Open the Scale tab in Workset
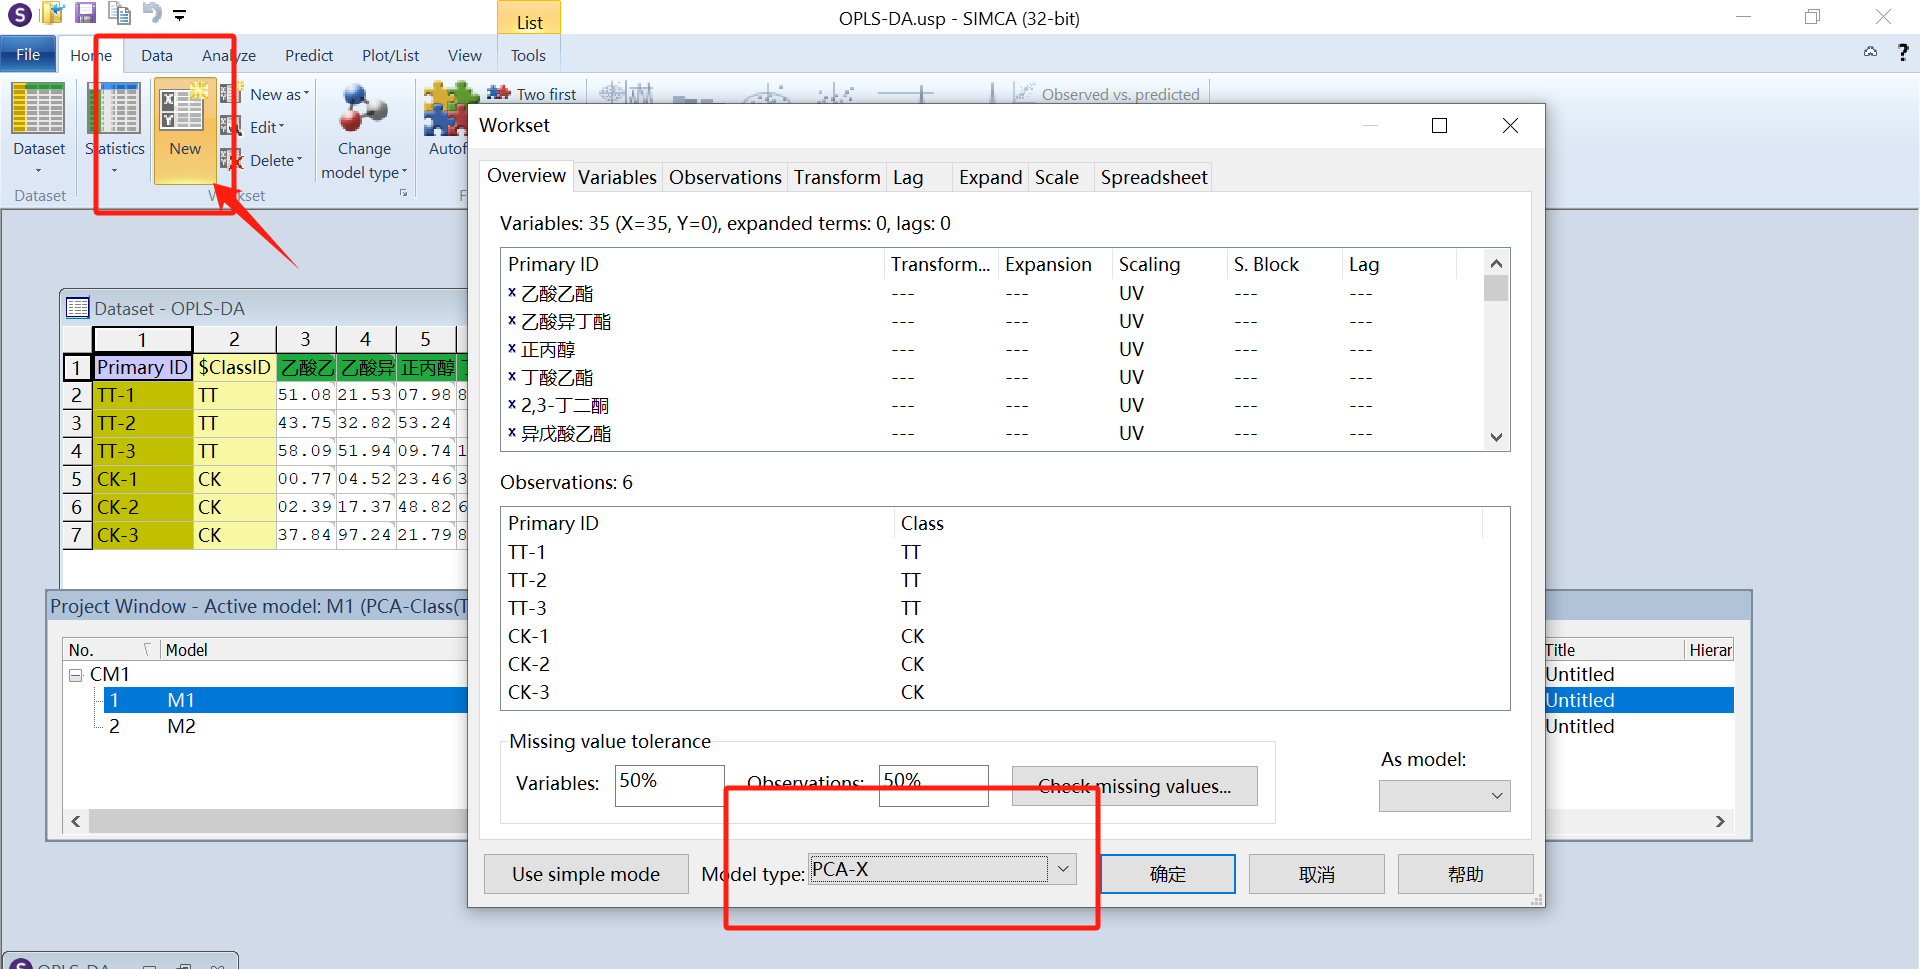 [1056, 177]
